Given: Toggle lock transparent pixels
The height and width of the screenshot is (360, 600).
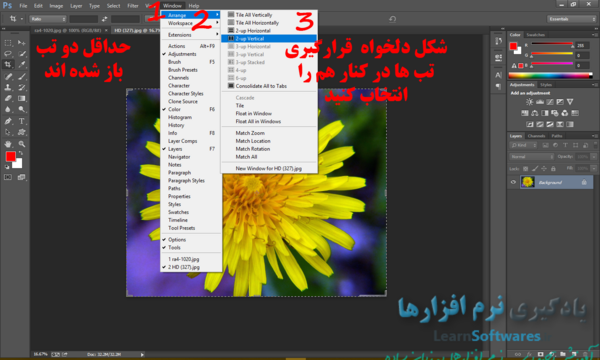Looking at the screenshot, I should [525, 168].
